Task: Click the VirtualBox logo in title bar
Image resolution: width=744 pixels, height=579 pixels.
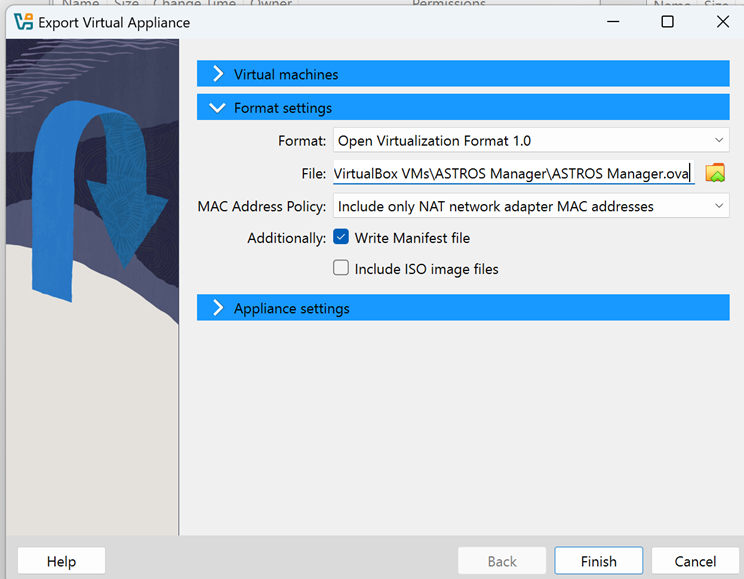Action: pos(23,22)
